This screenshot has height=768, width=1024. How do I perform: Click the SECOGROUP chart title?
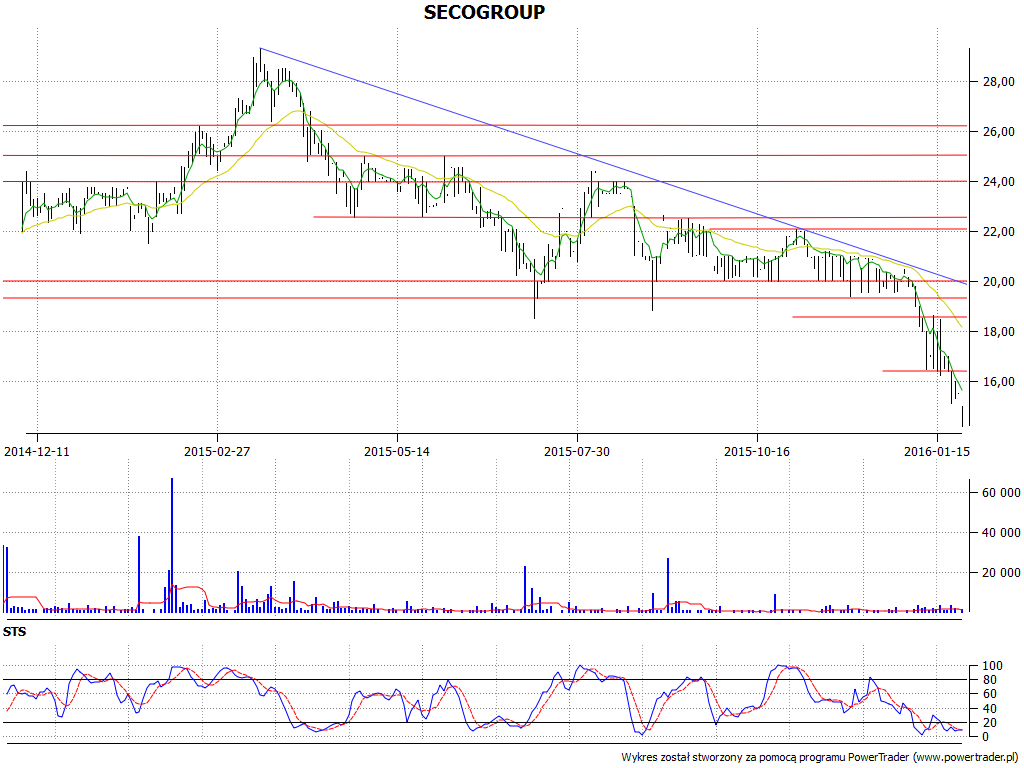[x=484, y=12]
